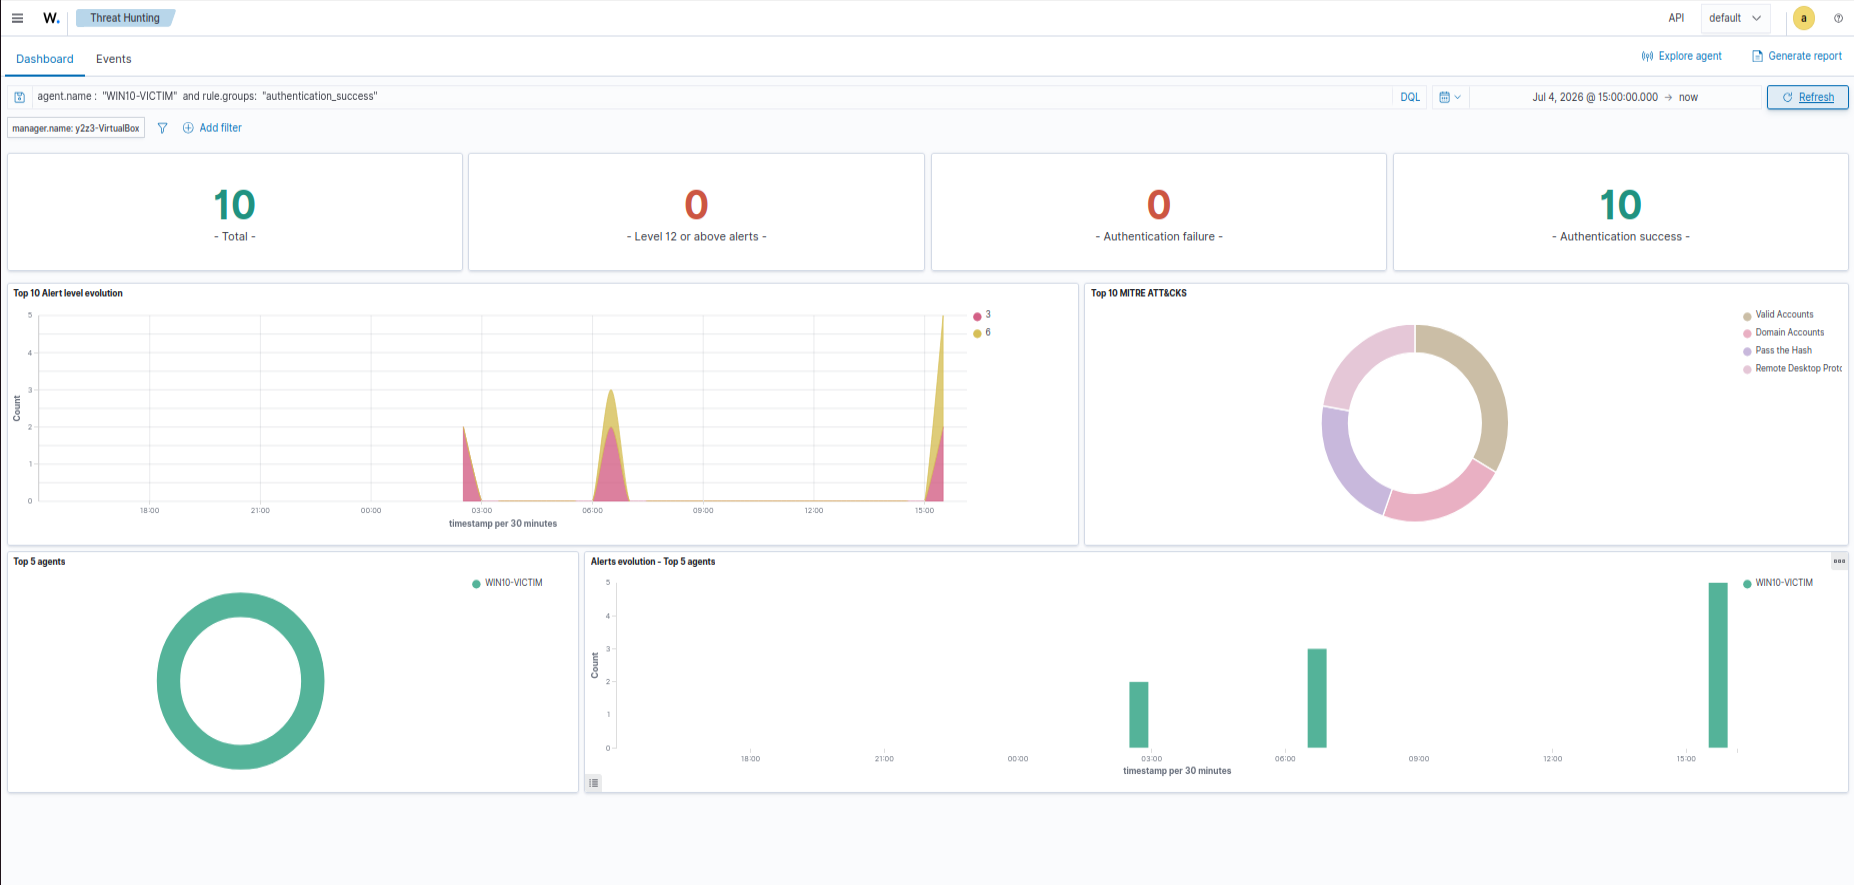Open the Alerts evolution panel options menu
This screenshot has width=1854, height=885.
tap(1839, 561)
